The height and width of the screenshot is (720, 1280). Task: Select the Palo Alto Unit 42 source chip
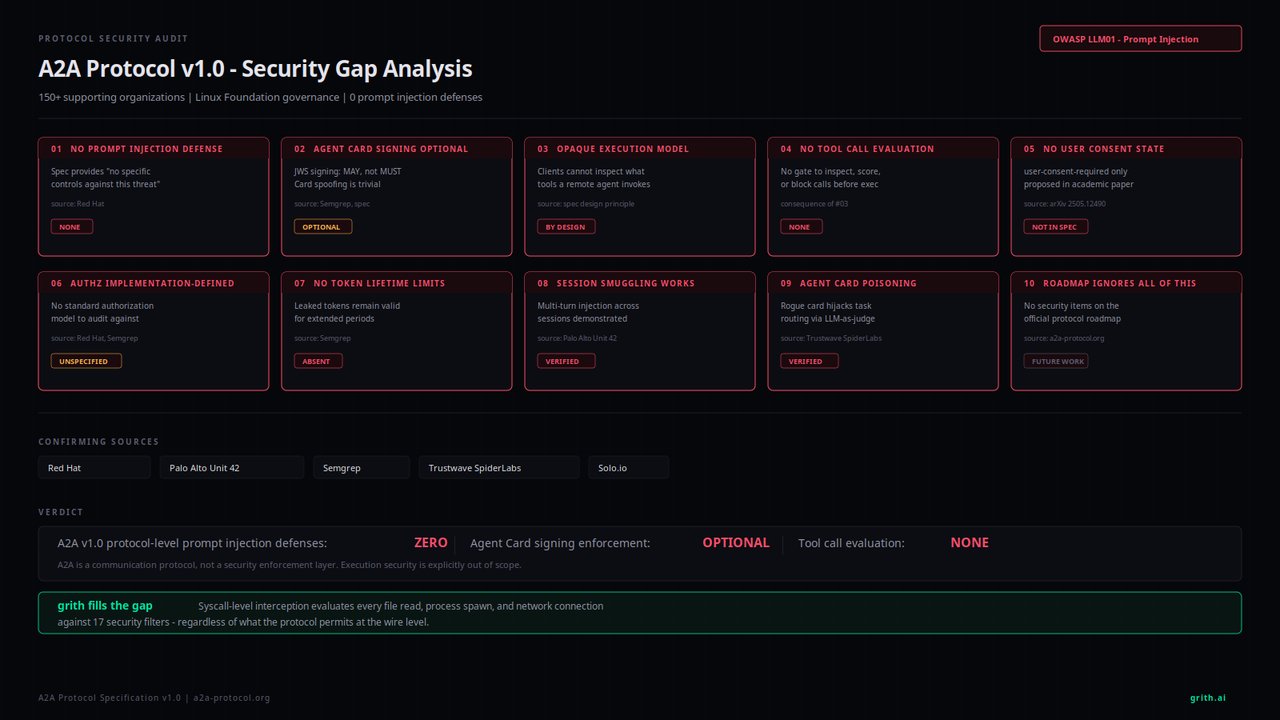231,467
